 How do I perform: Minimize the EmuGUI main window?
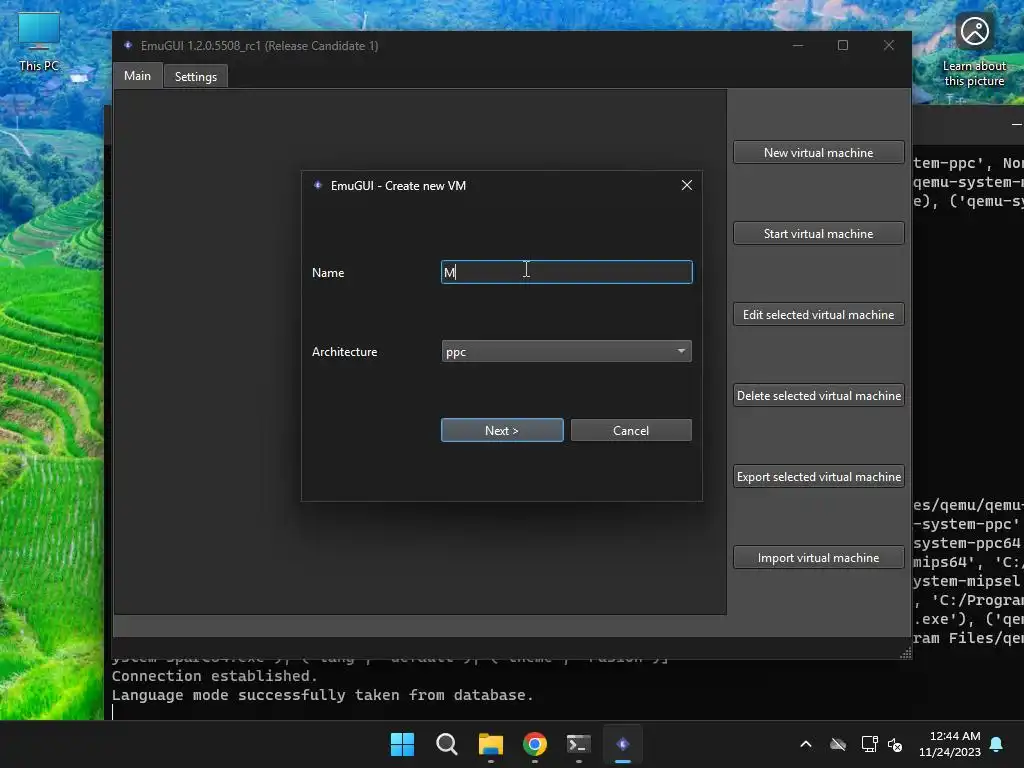pos(798,45)
